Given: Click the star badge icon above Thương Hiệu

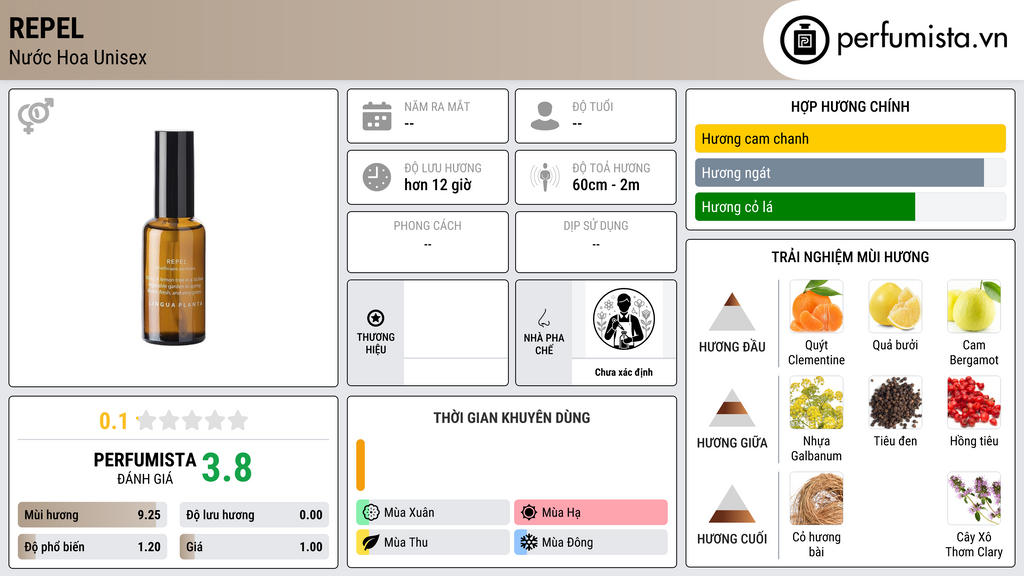Looking at the screenshot, I should coord(376,318).
